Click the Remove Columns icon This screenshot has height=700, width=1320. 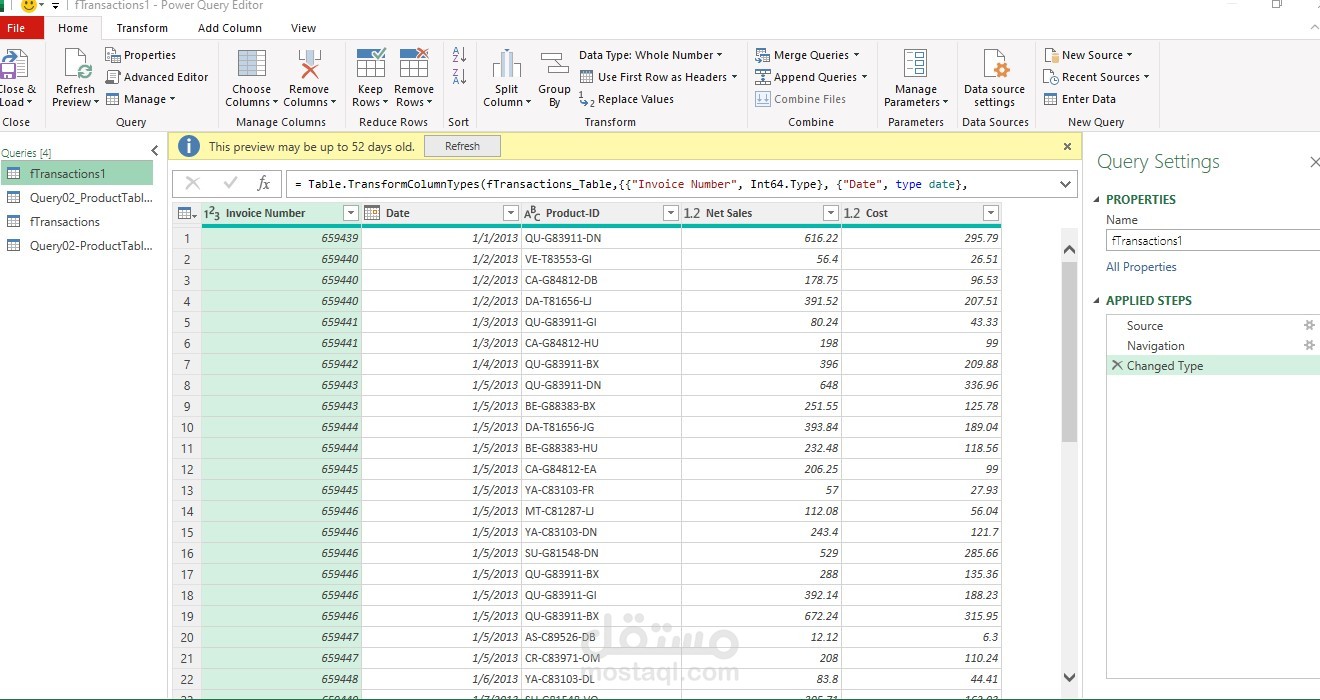(x=309, y=64)
